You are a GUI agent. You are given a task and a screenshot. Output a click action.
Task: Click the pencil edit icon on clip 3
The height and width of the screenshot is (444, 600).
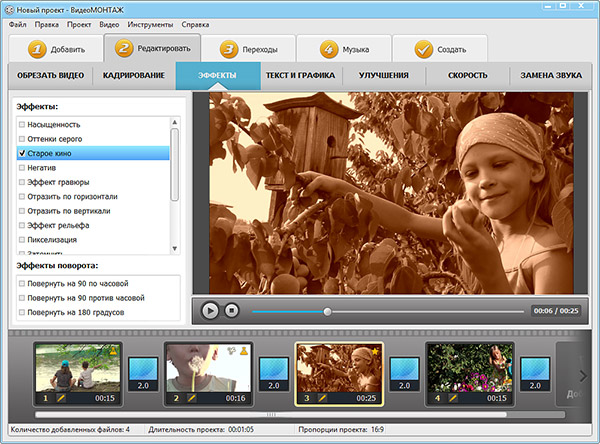tap(322, 398)
